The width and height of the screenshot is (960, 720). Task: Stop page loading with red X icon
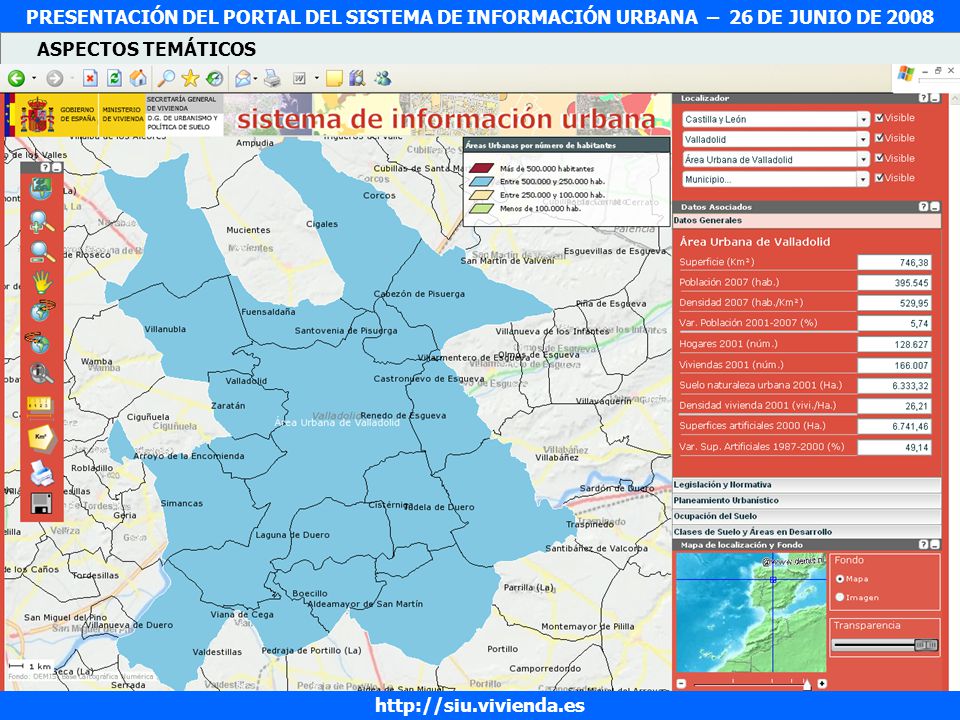coord(90,78)
